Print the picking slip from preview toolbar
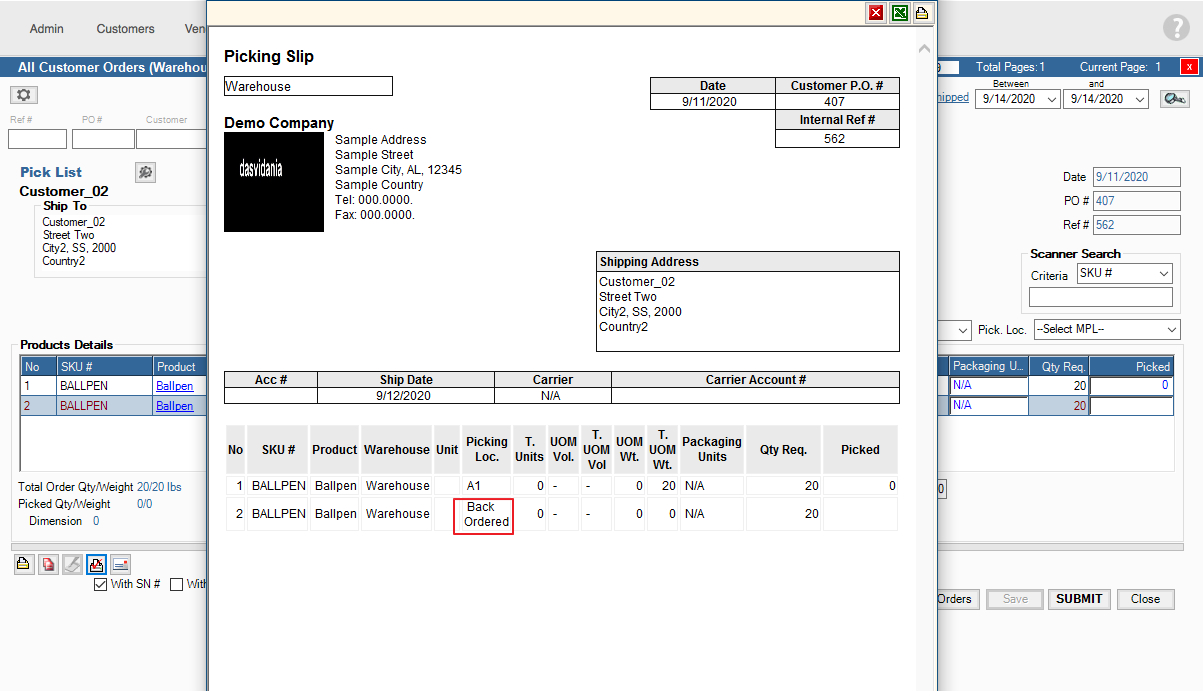The height and width of the screenshot is (691, 1203). point(922,13)
